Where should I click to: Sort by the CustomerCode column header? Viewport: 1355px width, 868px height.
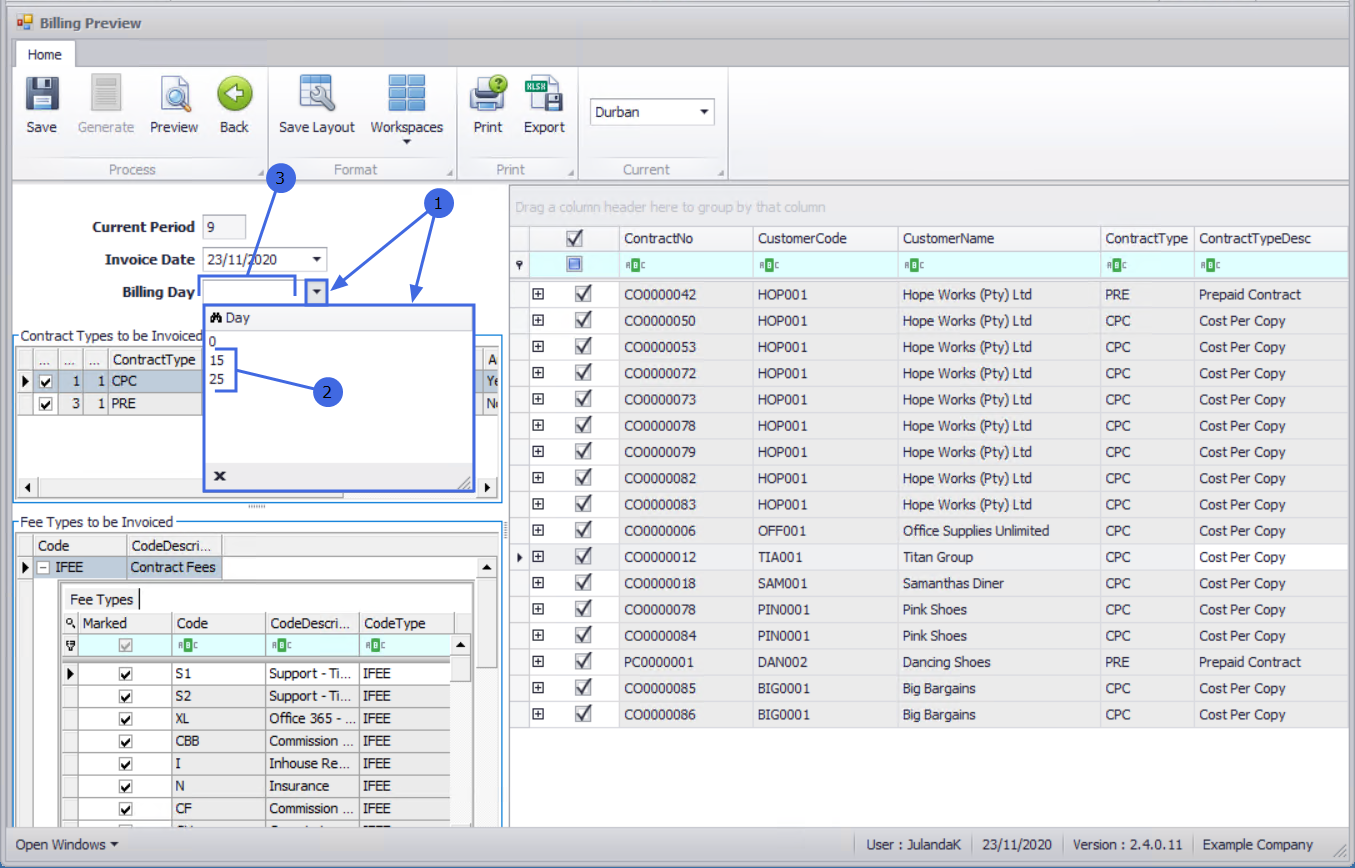pos(826,239)
